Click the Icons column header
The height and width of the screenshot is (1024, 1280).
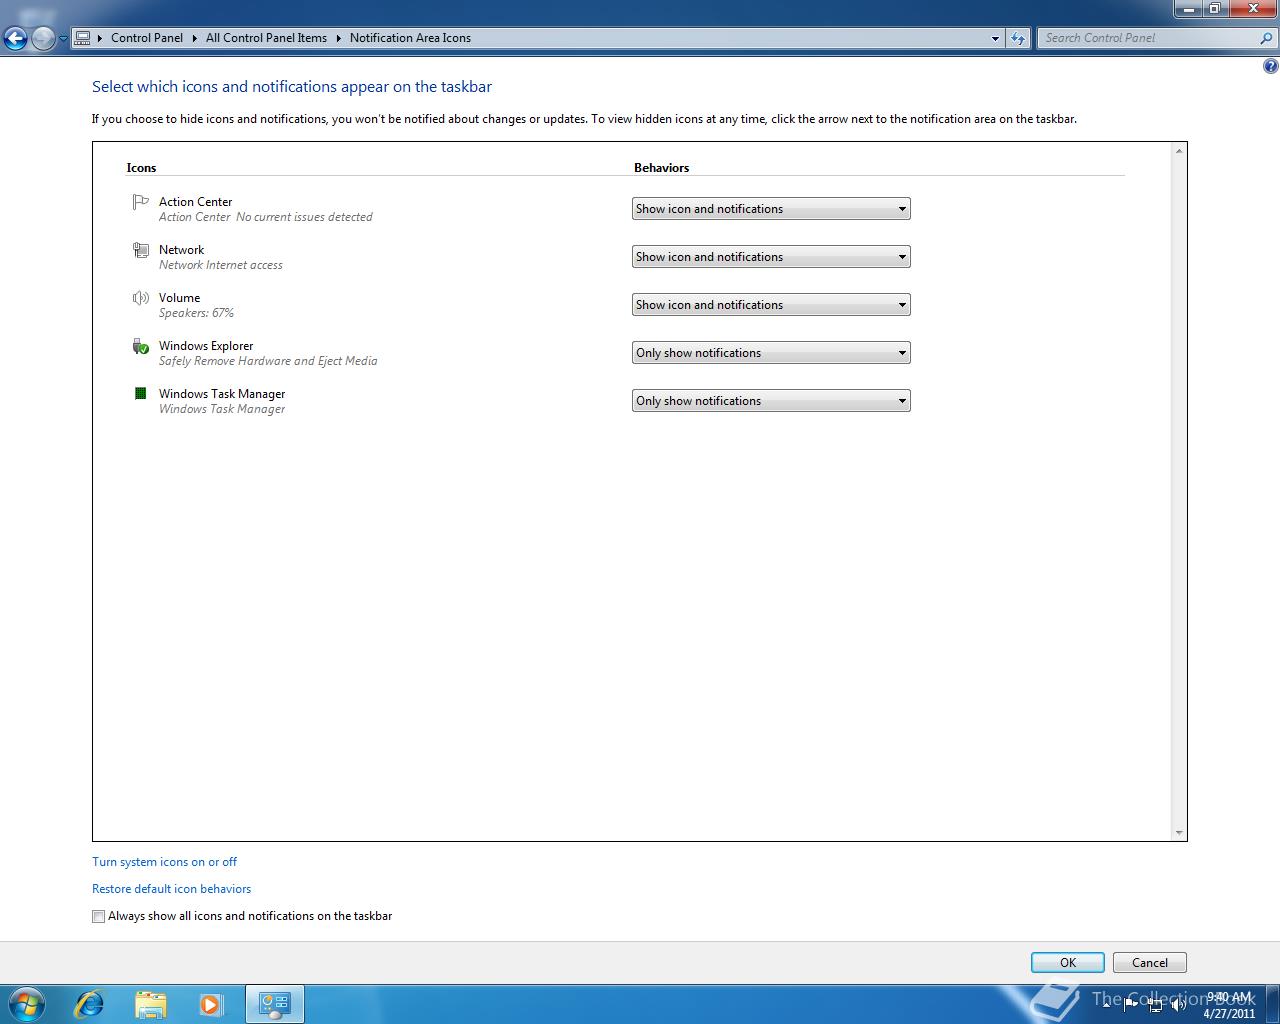[141, 168]
